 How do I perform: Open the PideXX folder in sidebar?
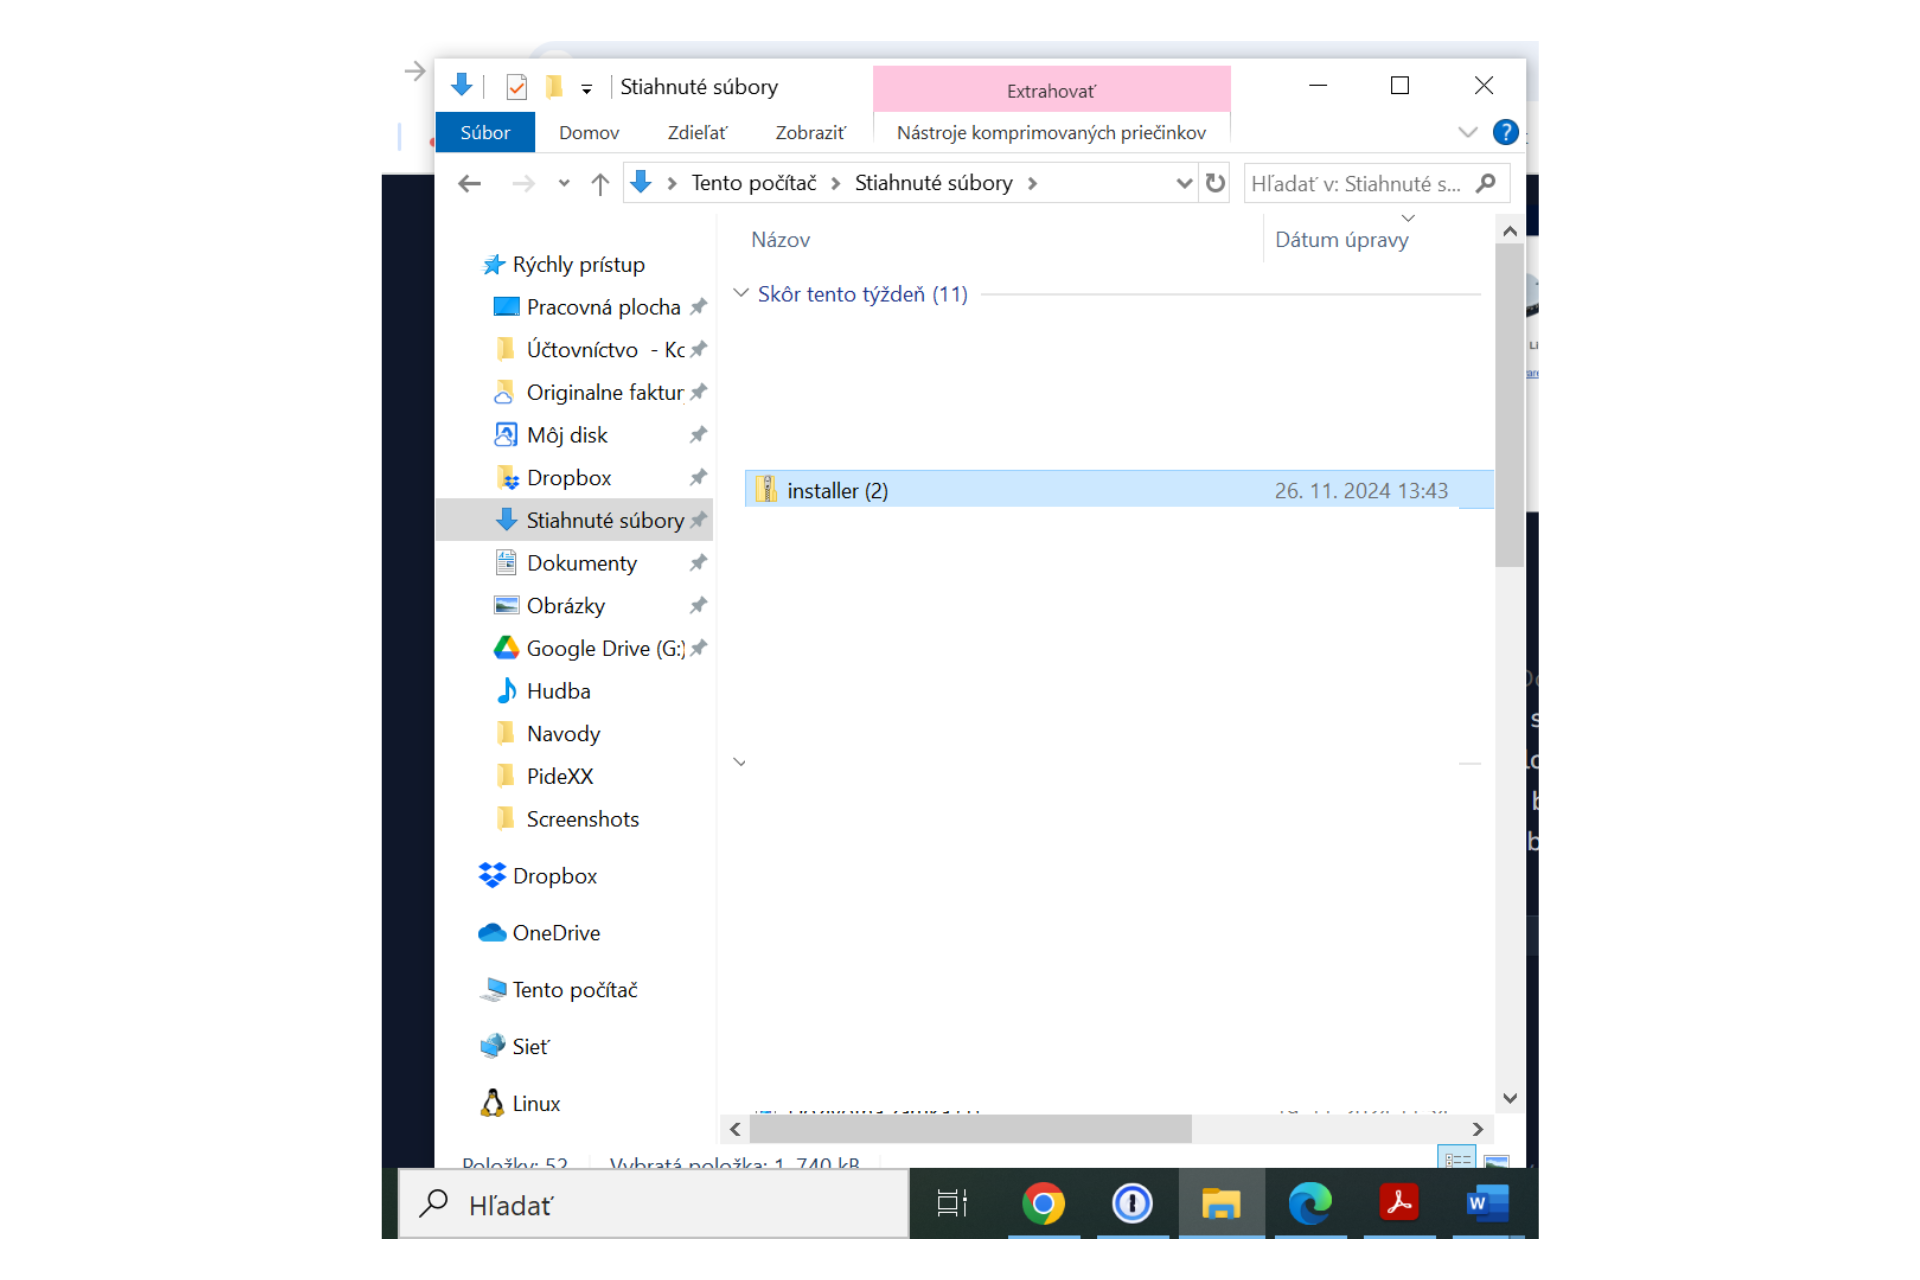click(x=559, y=776)
